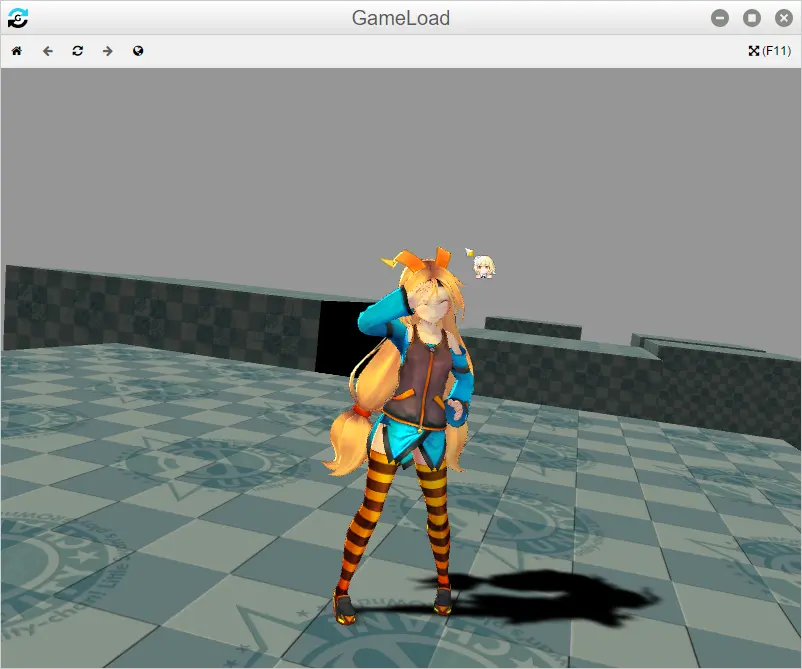Reload the game with the refresh icon

tap(77, 51)
